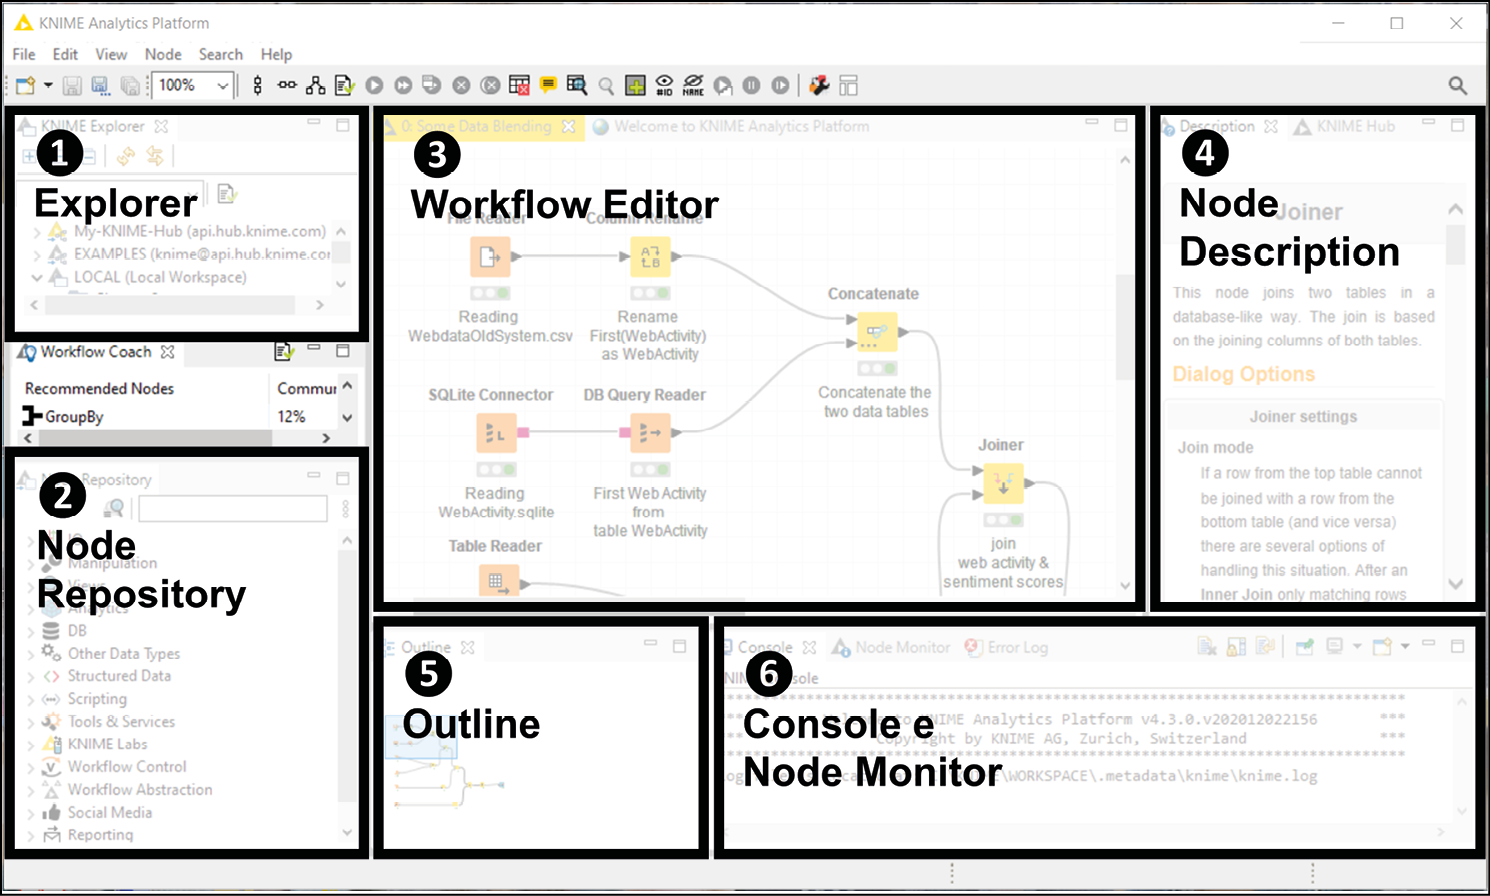Click the Node Repository search field
Screen dimensions: 1490x896
[233, 509]
